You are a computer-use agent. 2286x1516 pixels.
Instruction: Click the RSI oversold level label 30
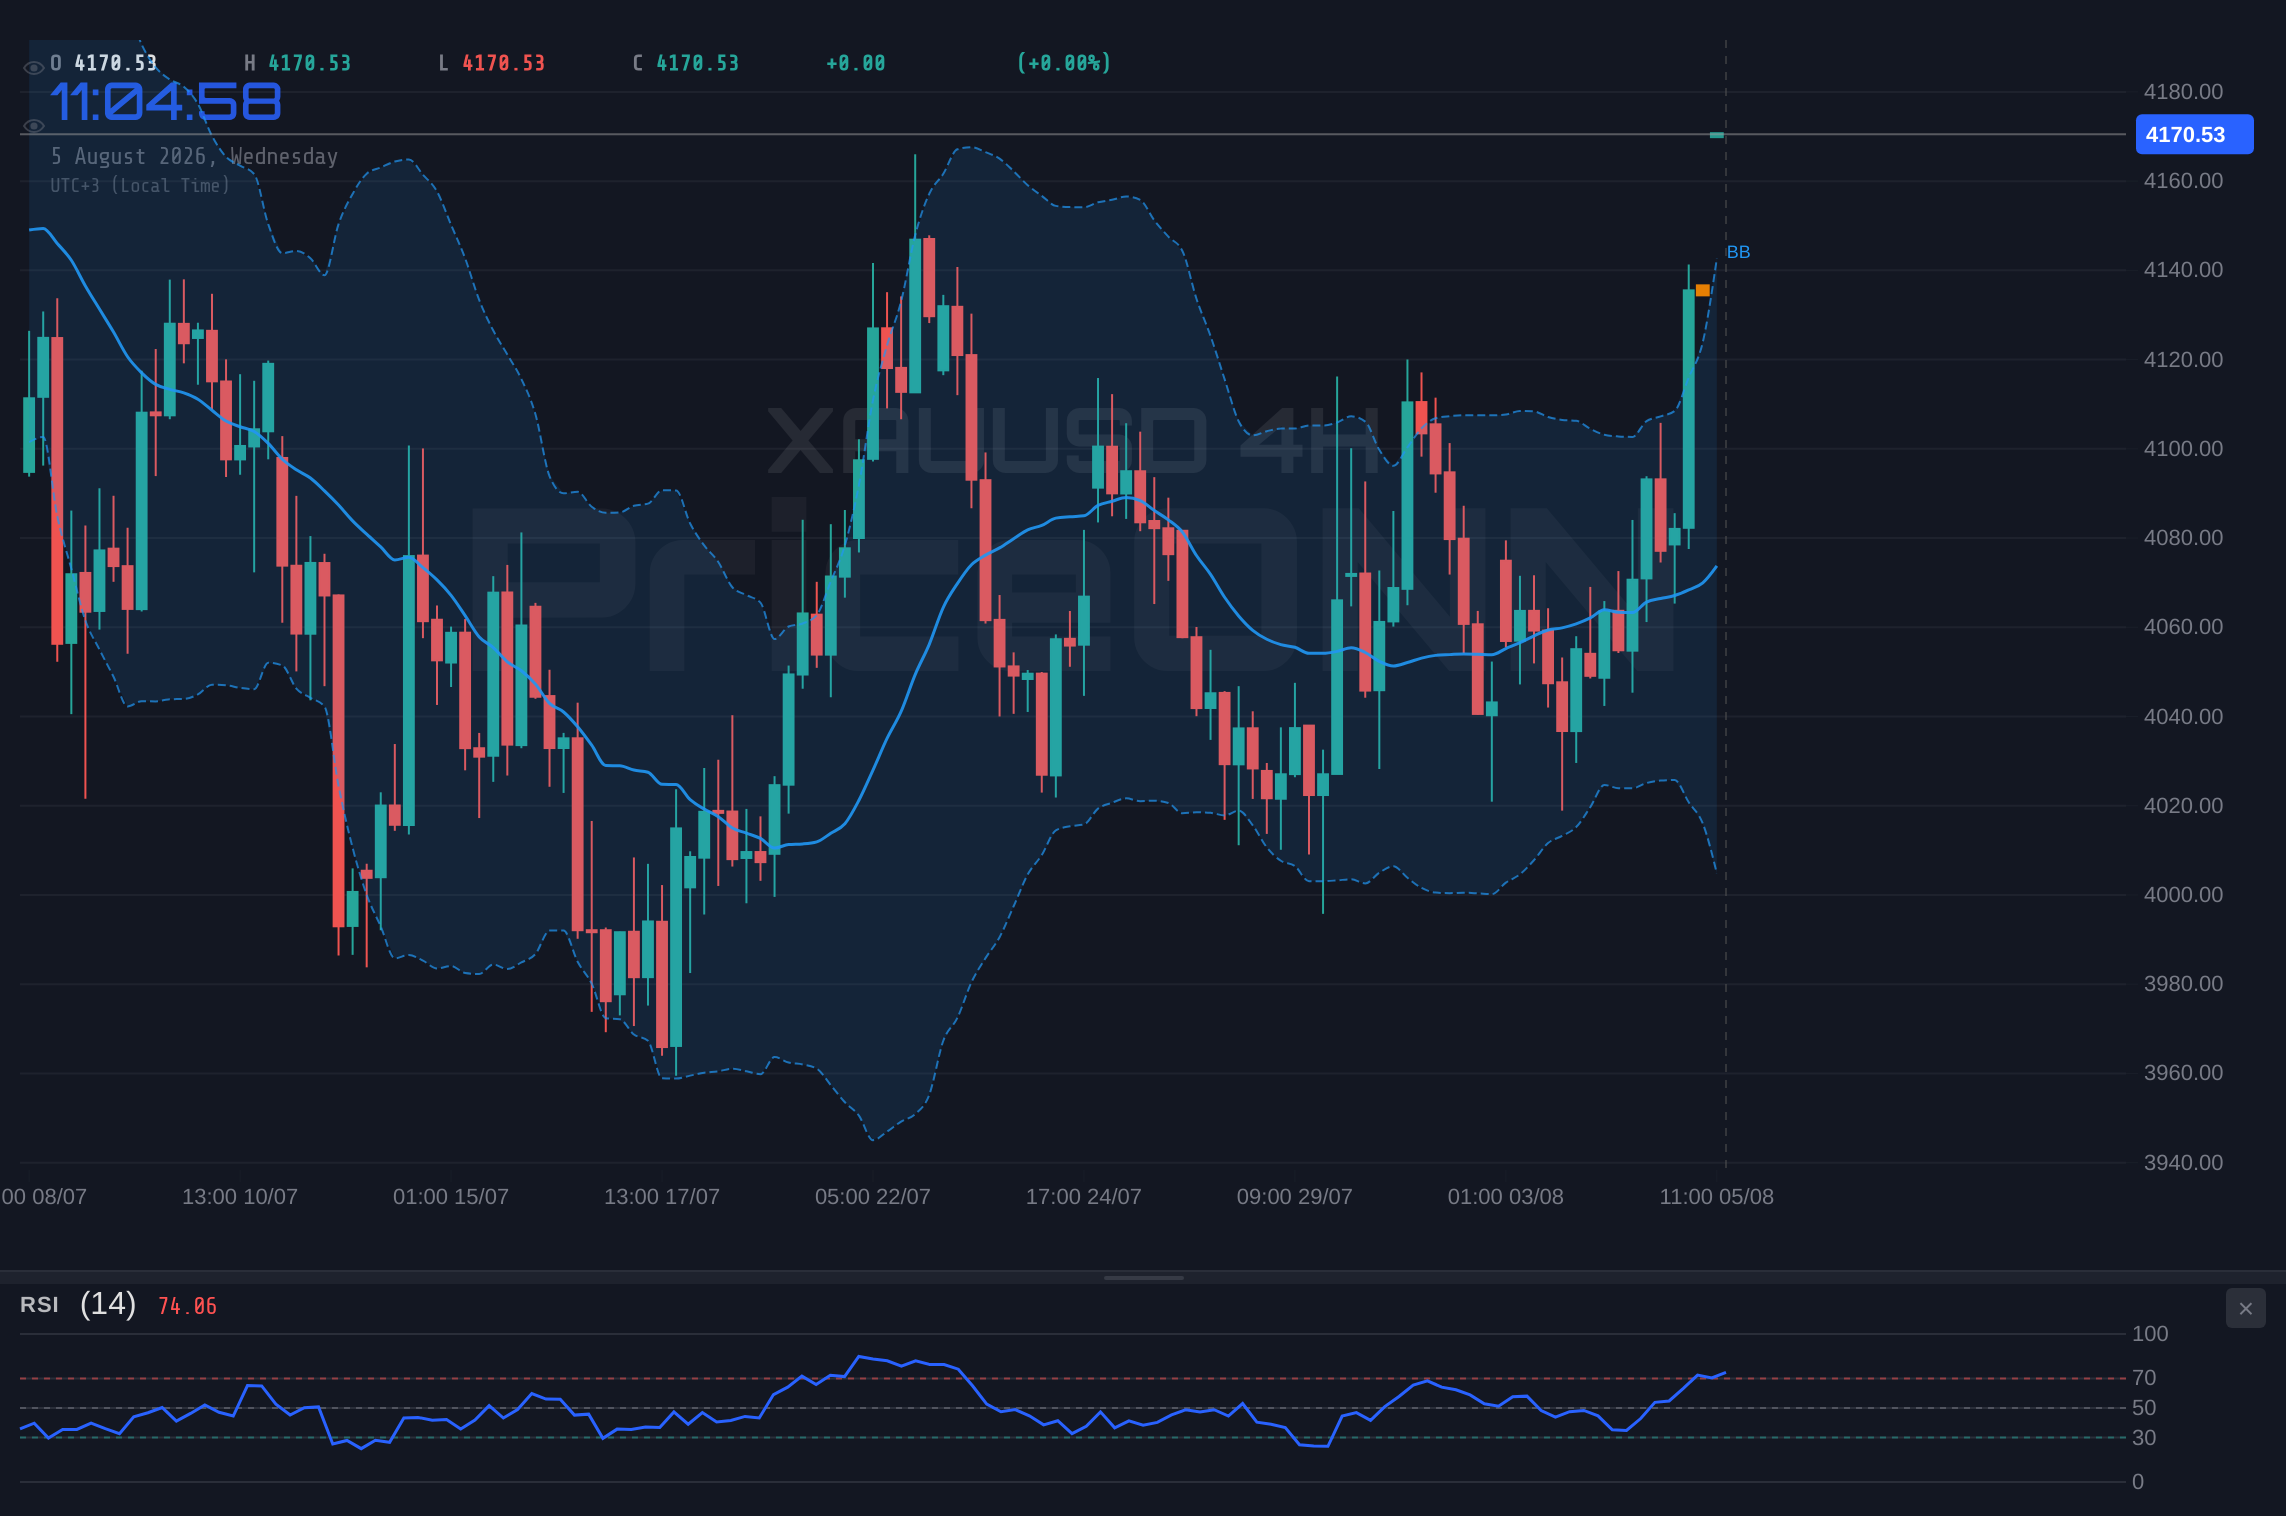tap(2144, 1438)
